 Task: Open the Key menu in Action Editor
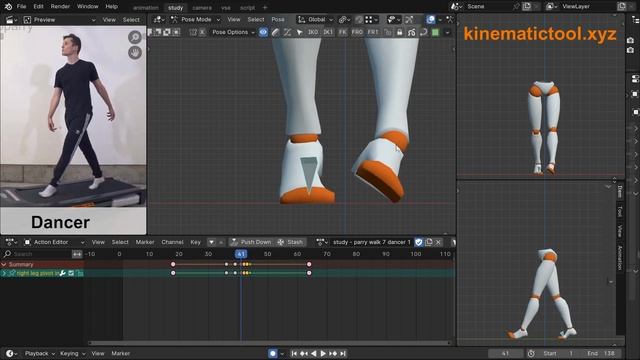(x=196, y=242)
